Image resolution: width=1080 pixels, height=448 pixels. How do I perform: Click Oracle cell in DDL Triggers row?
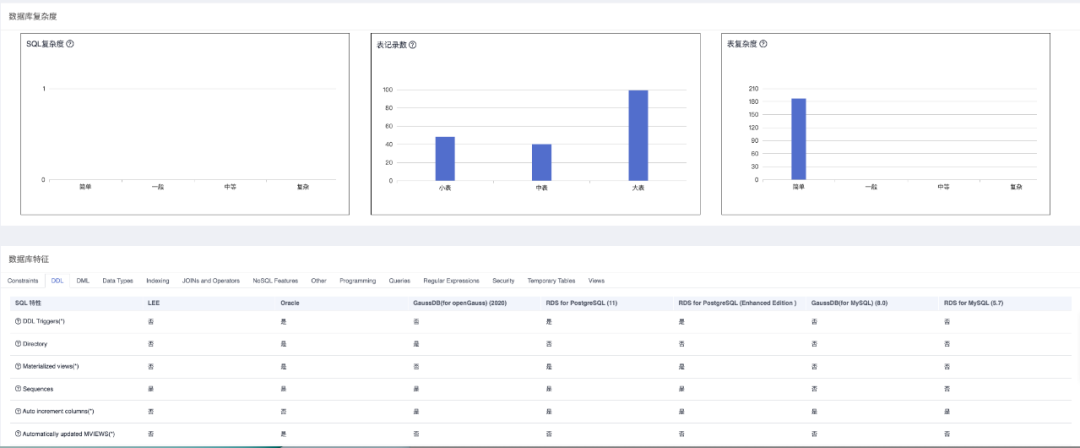(x=283, y=322)
